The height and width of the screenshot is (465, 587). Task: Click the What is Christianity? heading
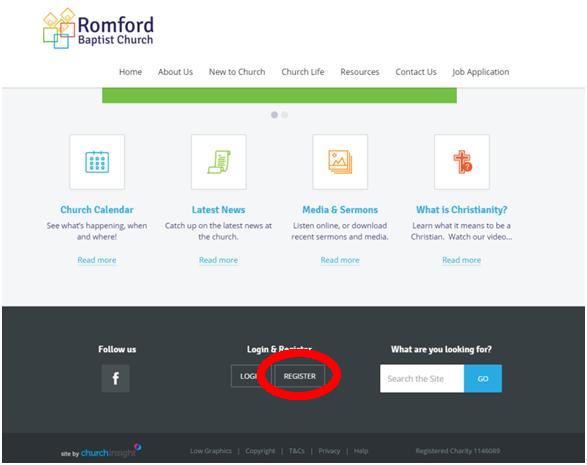[462, 210]
